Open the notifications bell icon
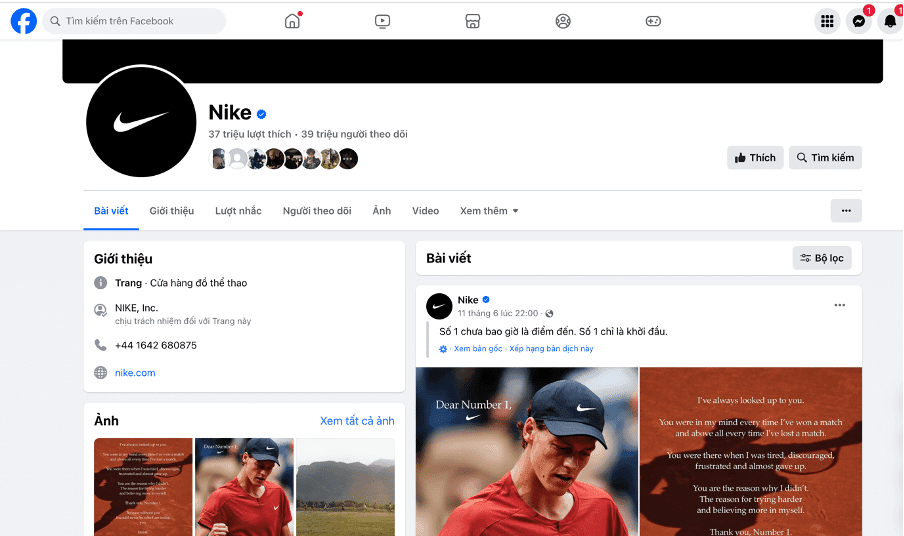 [890, 21]
